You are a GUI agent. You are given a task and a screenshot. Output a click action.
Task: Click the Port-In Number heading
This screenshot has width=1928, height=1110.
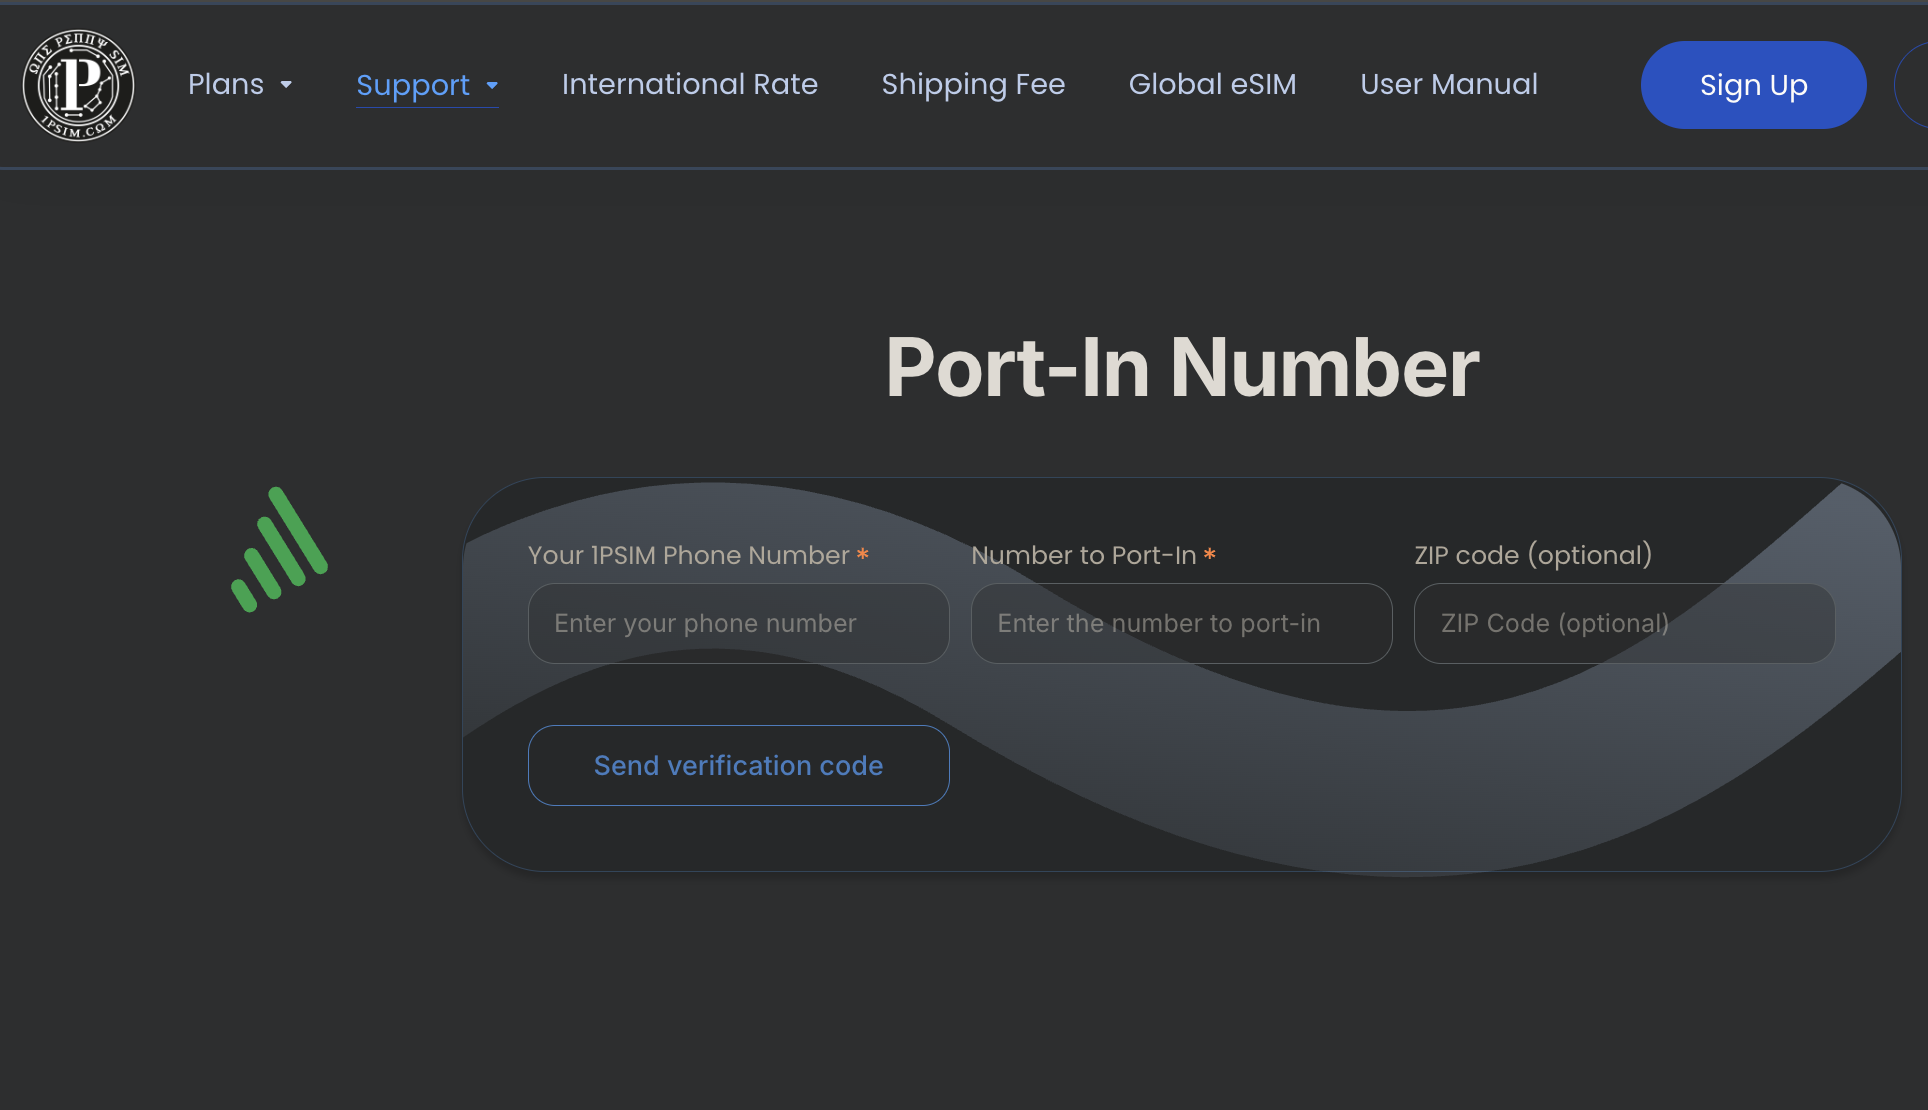pyautogui.click(x=1181, y=367)
